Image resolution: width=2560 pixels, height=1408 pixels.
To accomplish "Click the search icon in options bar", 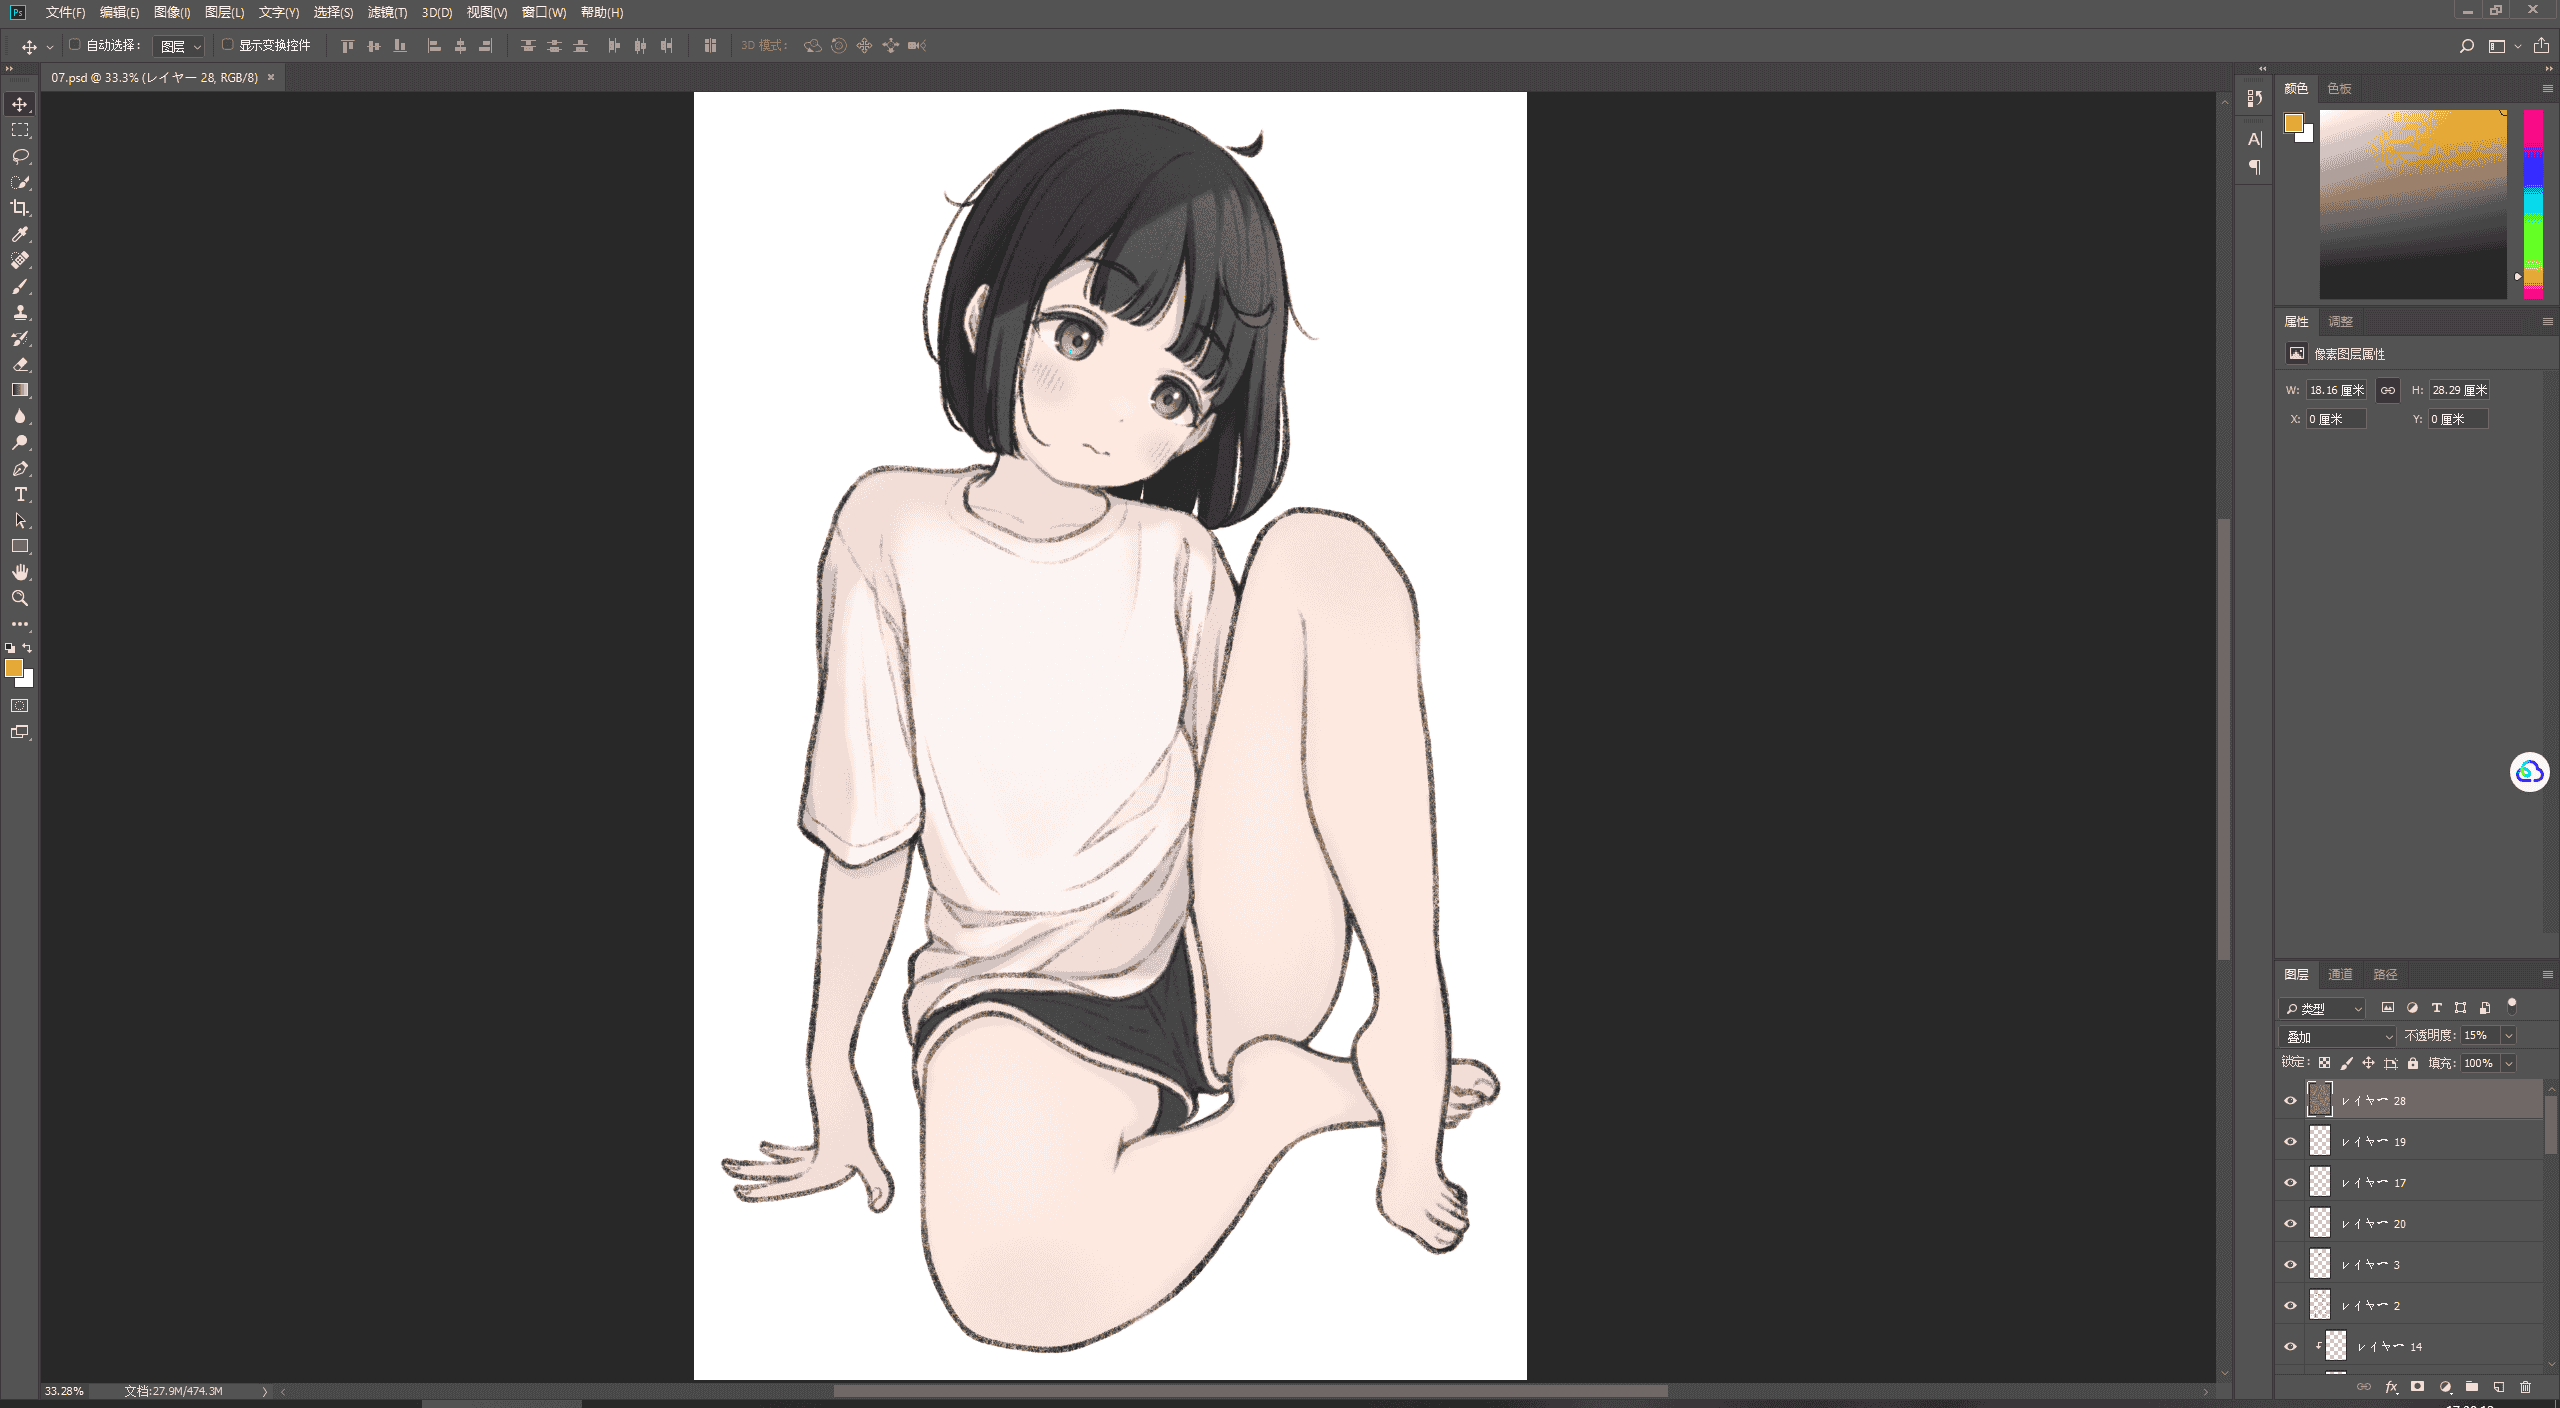I will 2467,46.
